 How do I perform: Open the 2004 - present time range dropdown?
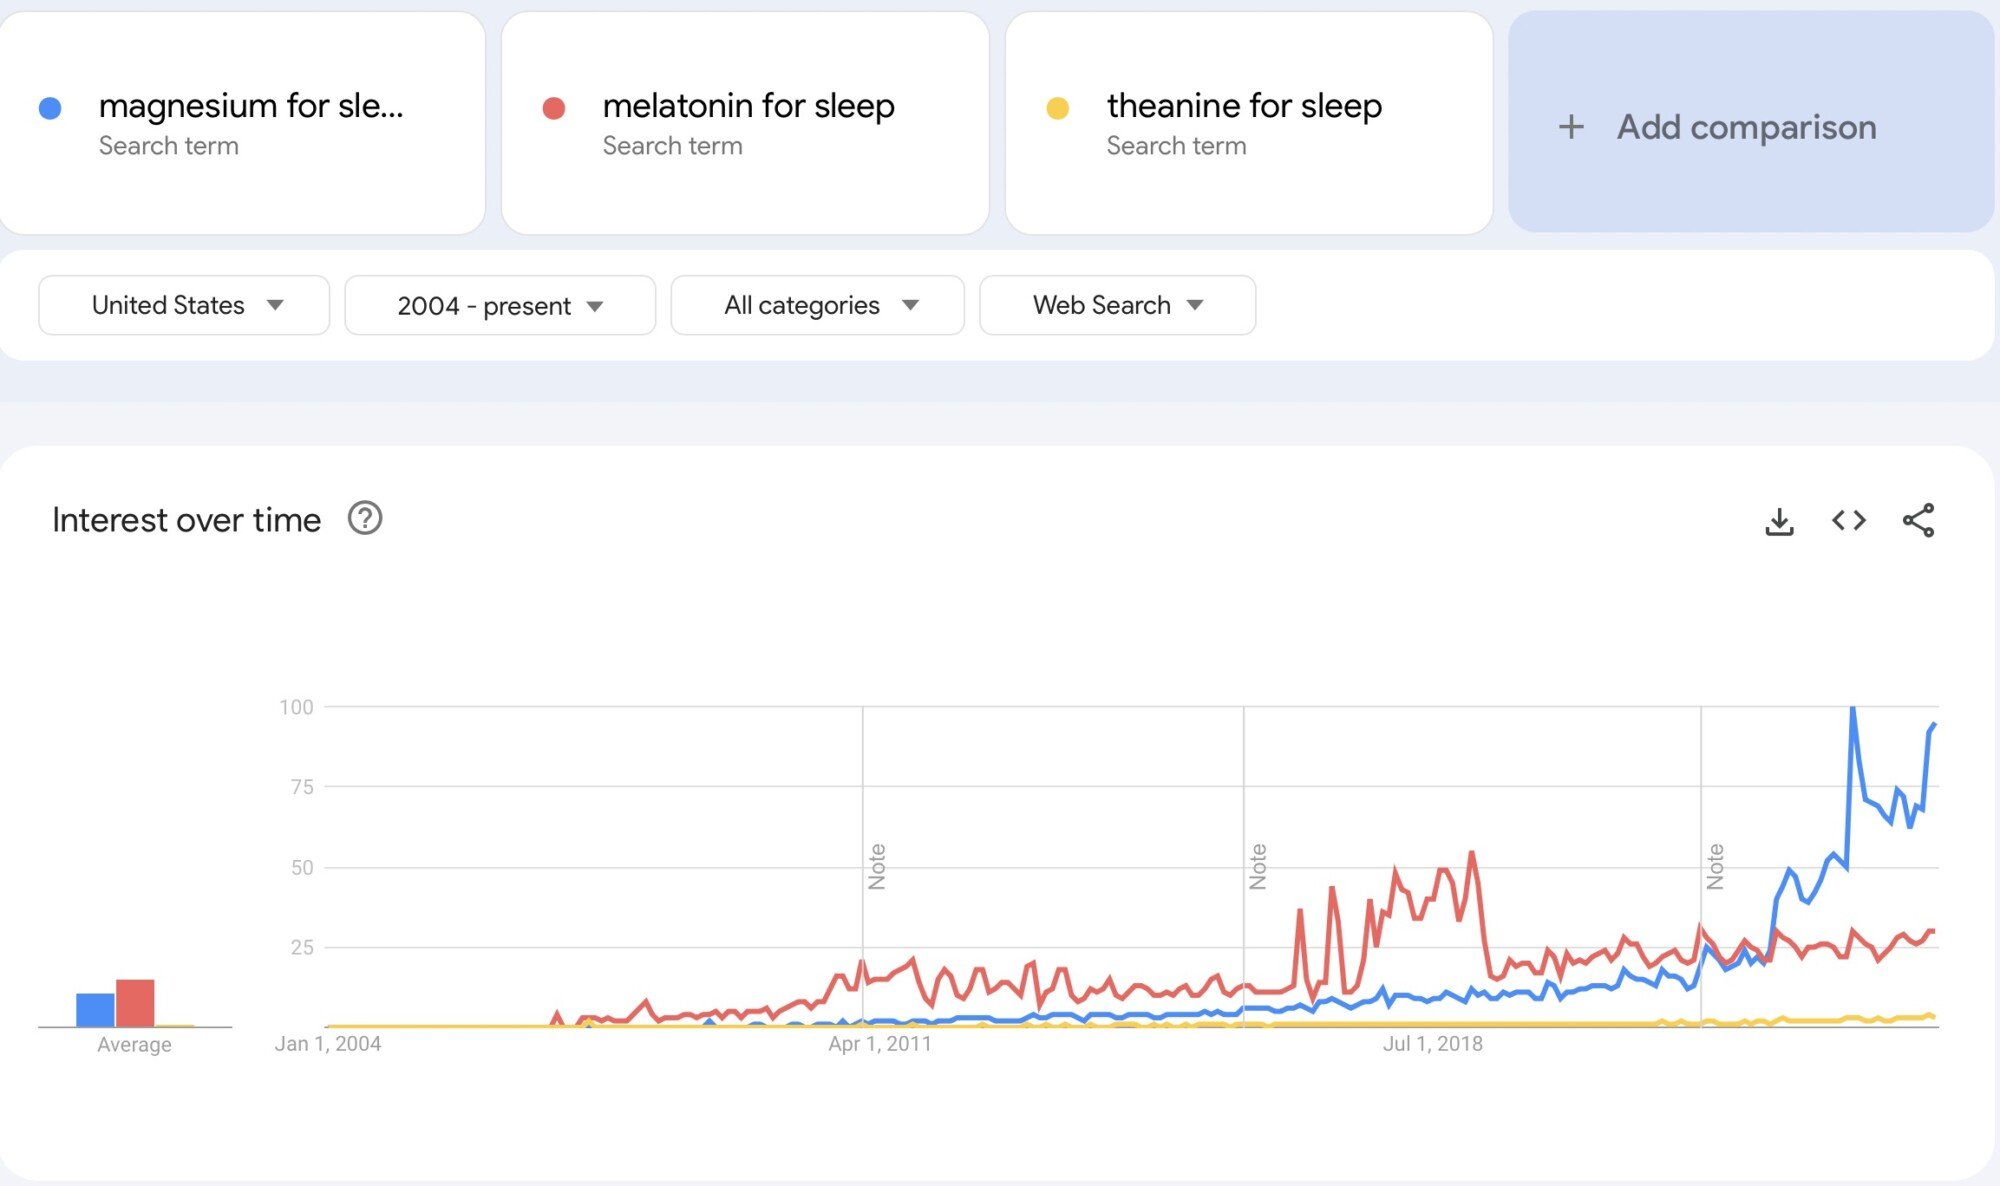click(500, 305)
